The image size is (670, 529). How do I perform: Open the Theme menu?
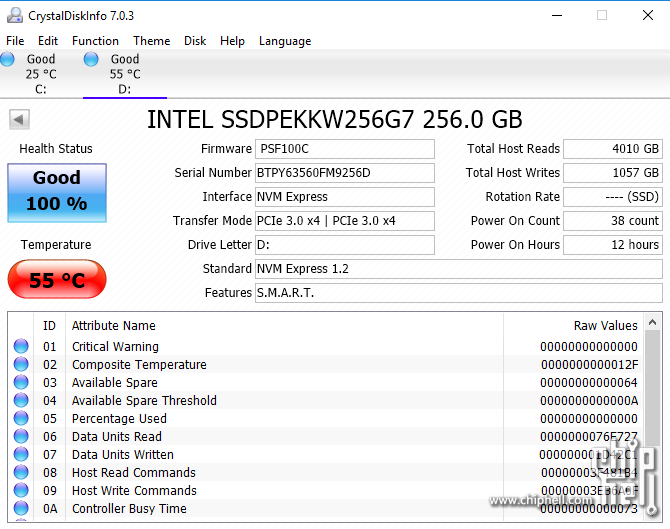(151, 41)
